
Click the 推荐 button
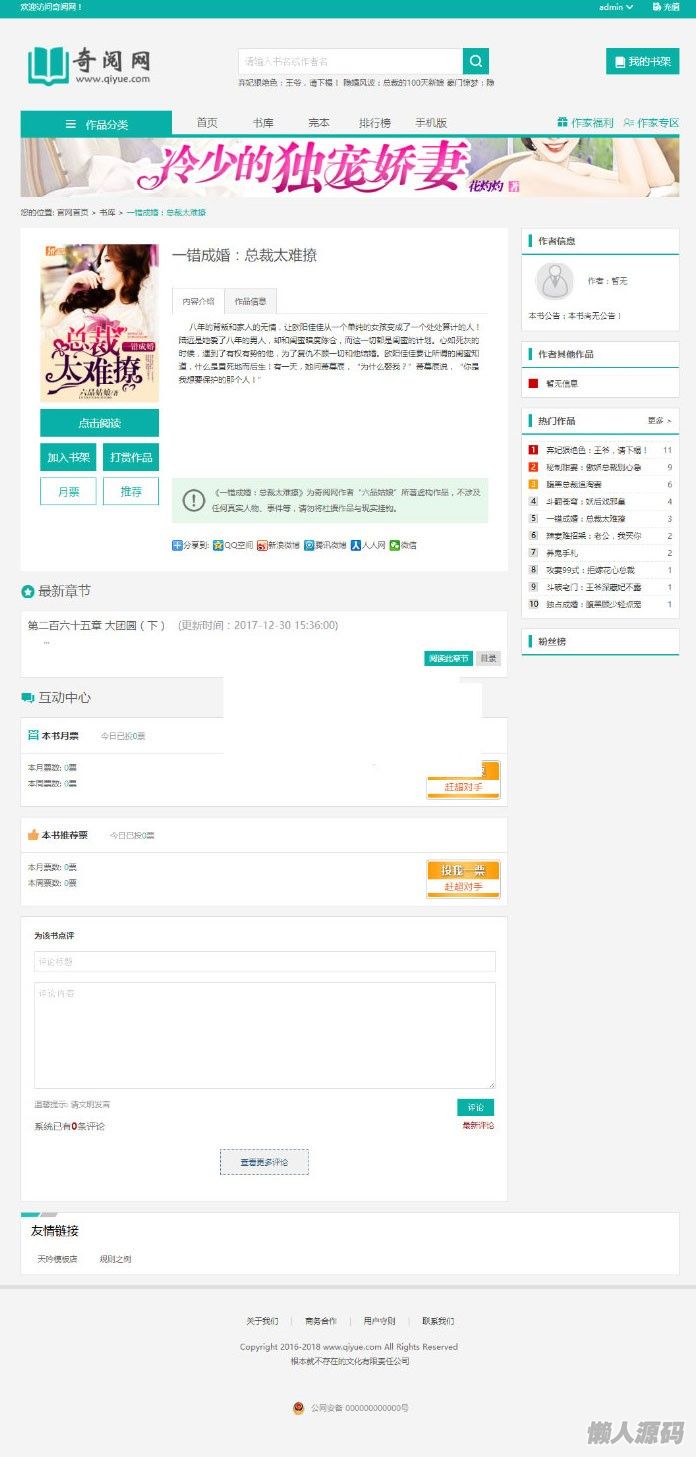(131, 491)
